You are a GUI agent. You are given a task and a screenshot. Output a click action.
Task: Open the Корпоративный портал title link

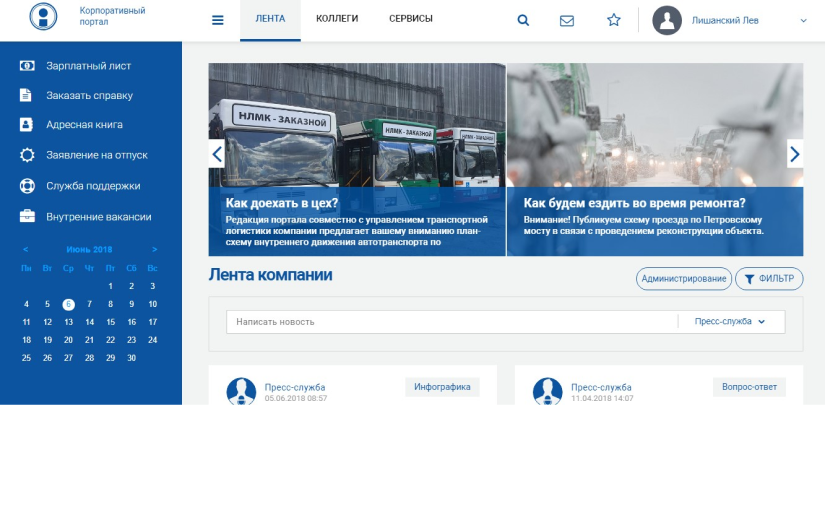pyautogui.click(x=112, y=16)
